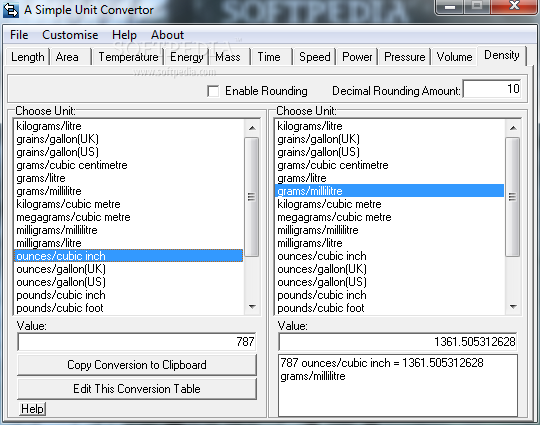Enable the Rounding checkbox
The height and width of the screenshot is (425, 540).
click(213, 91)
